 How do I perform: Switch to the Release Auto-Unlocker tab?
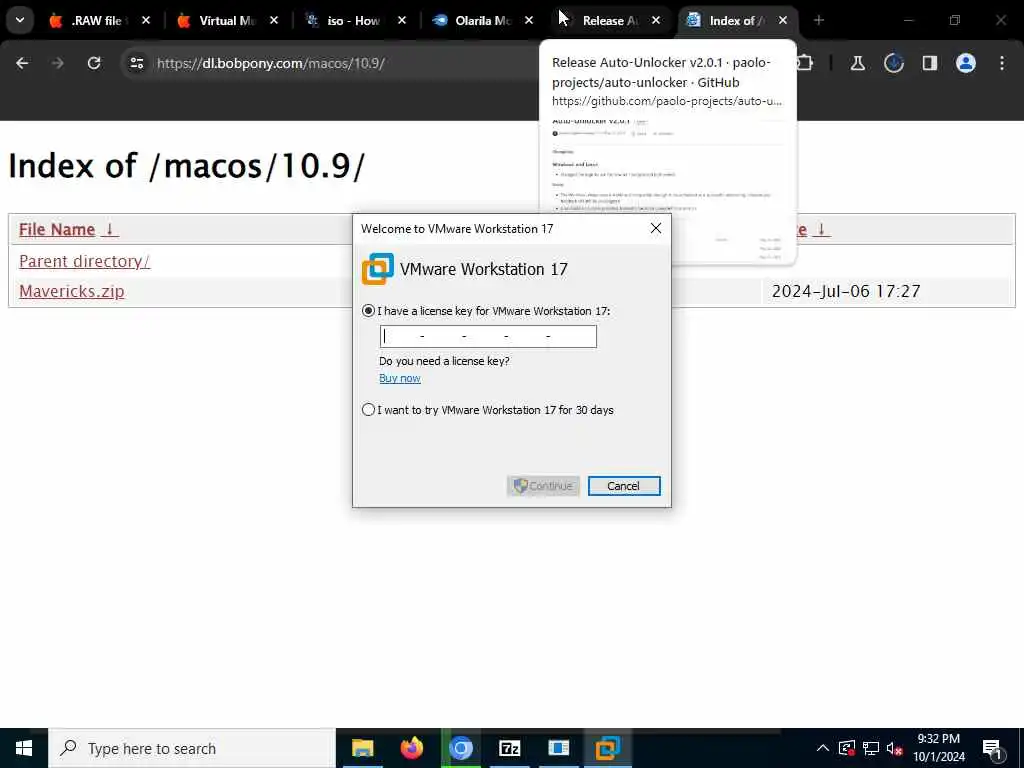click(x=609, y=20)
